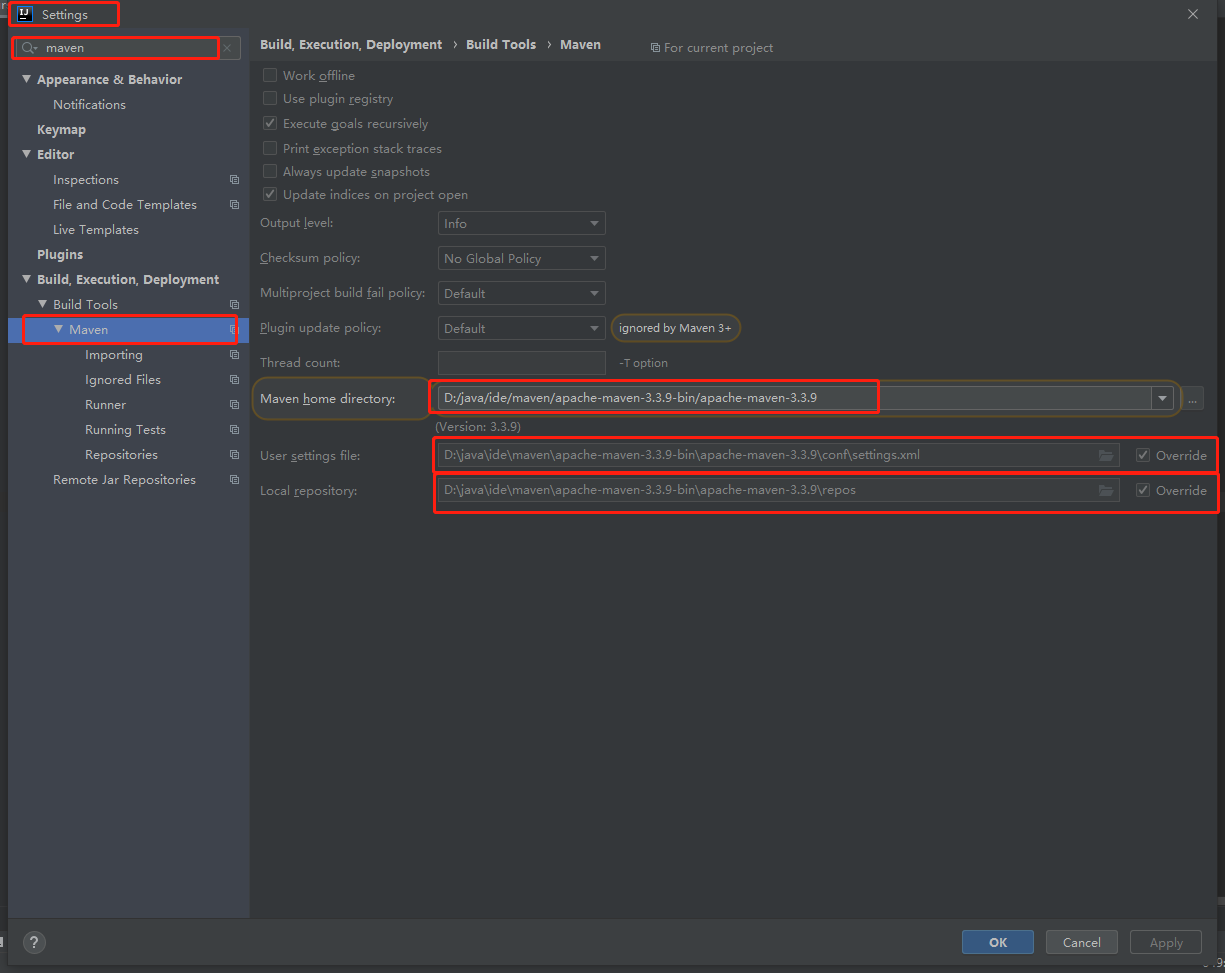Screen dimensions: 1225x973
Task: Open the Inspections settings page
Action: (x=86, y=180)
